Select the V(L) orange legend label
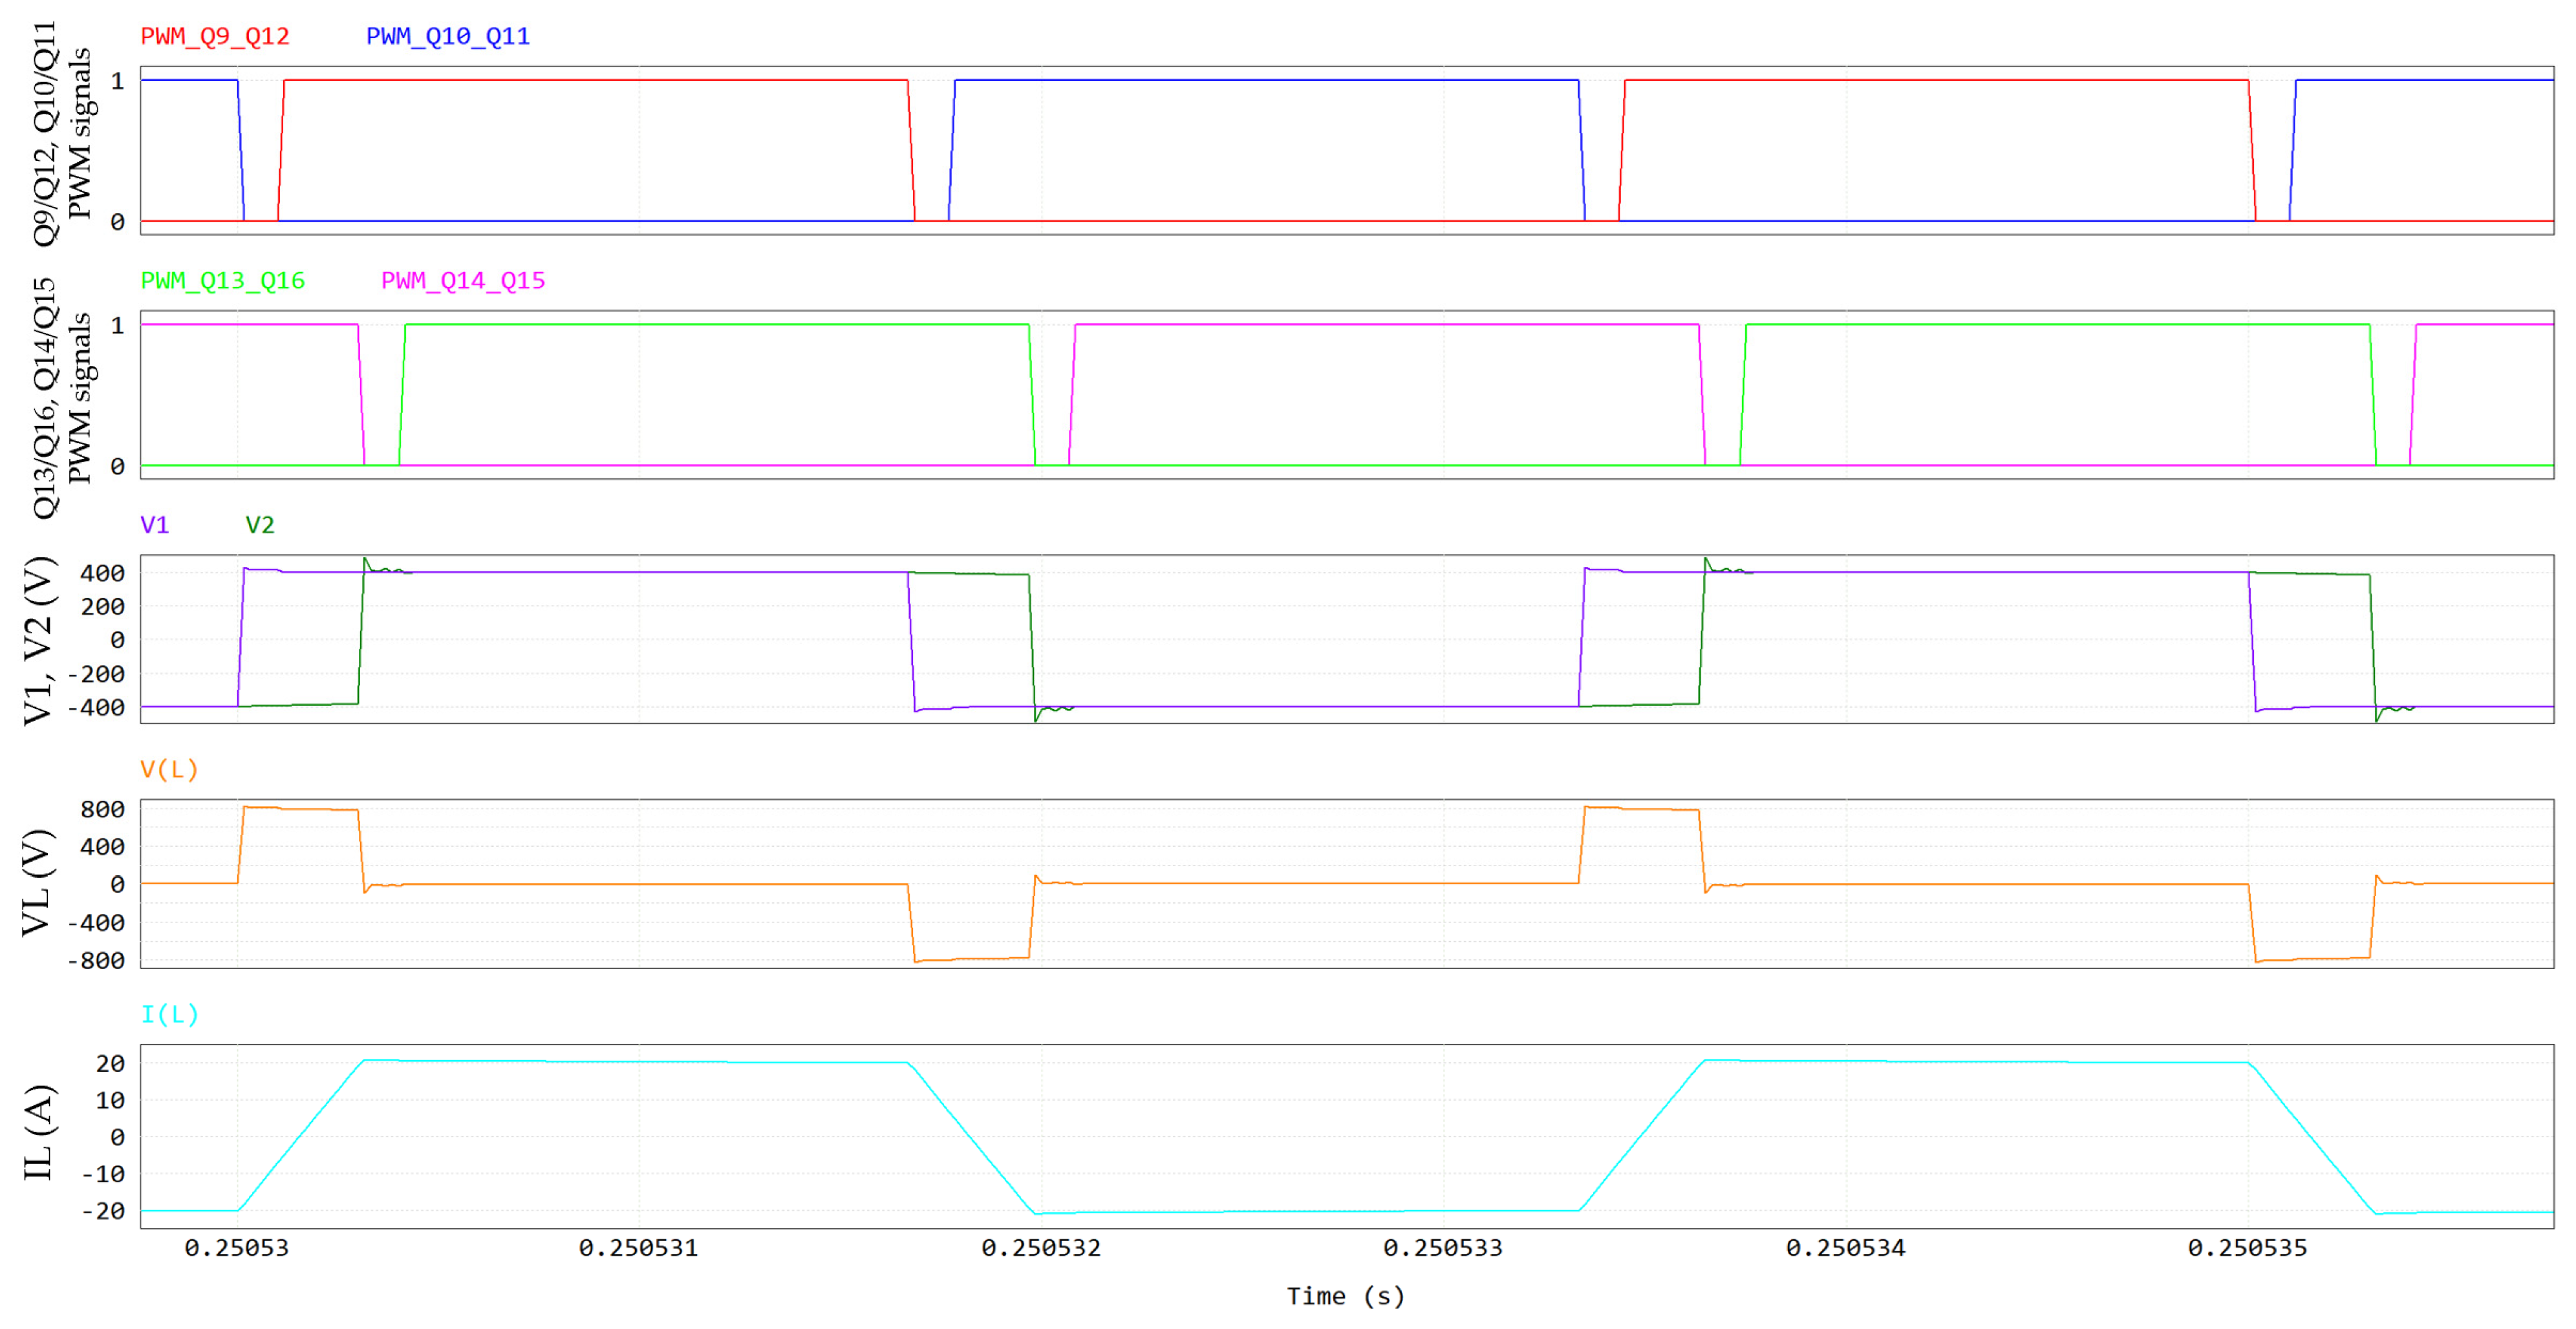The width and height of the screenshot is (2576, 1329). click(x=169, y=769)
